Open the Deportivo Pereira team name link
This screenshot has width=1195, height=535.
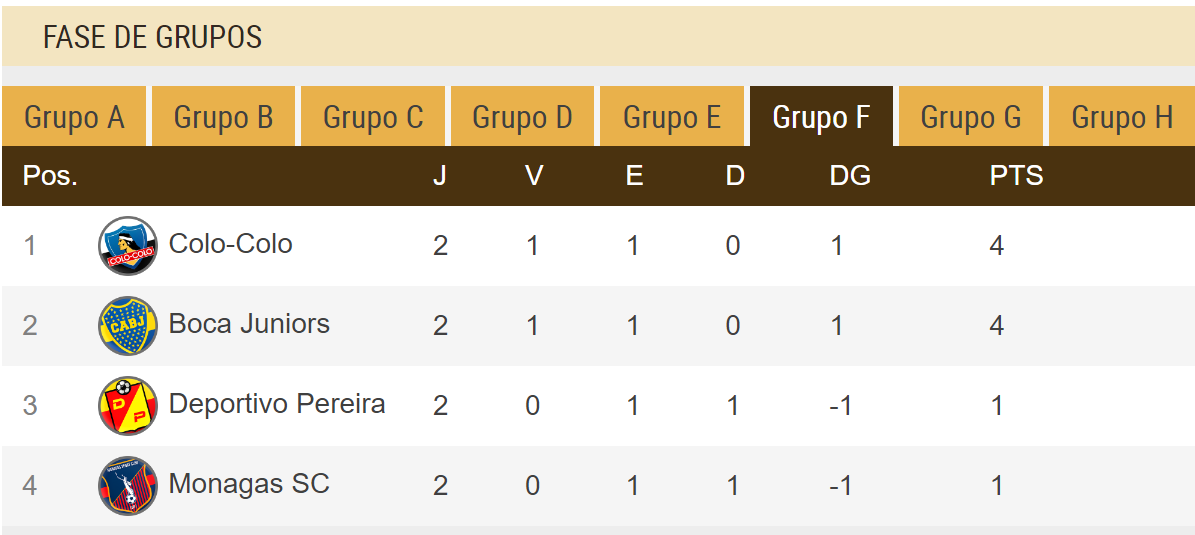tap(277, 404)
